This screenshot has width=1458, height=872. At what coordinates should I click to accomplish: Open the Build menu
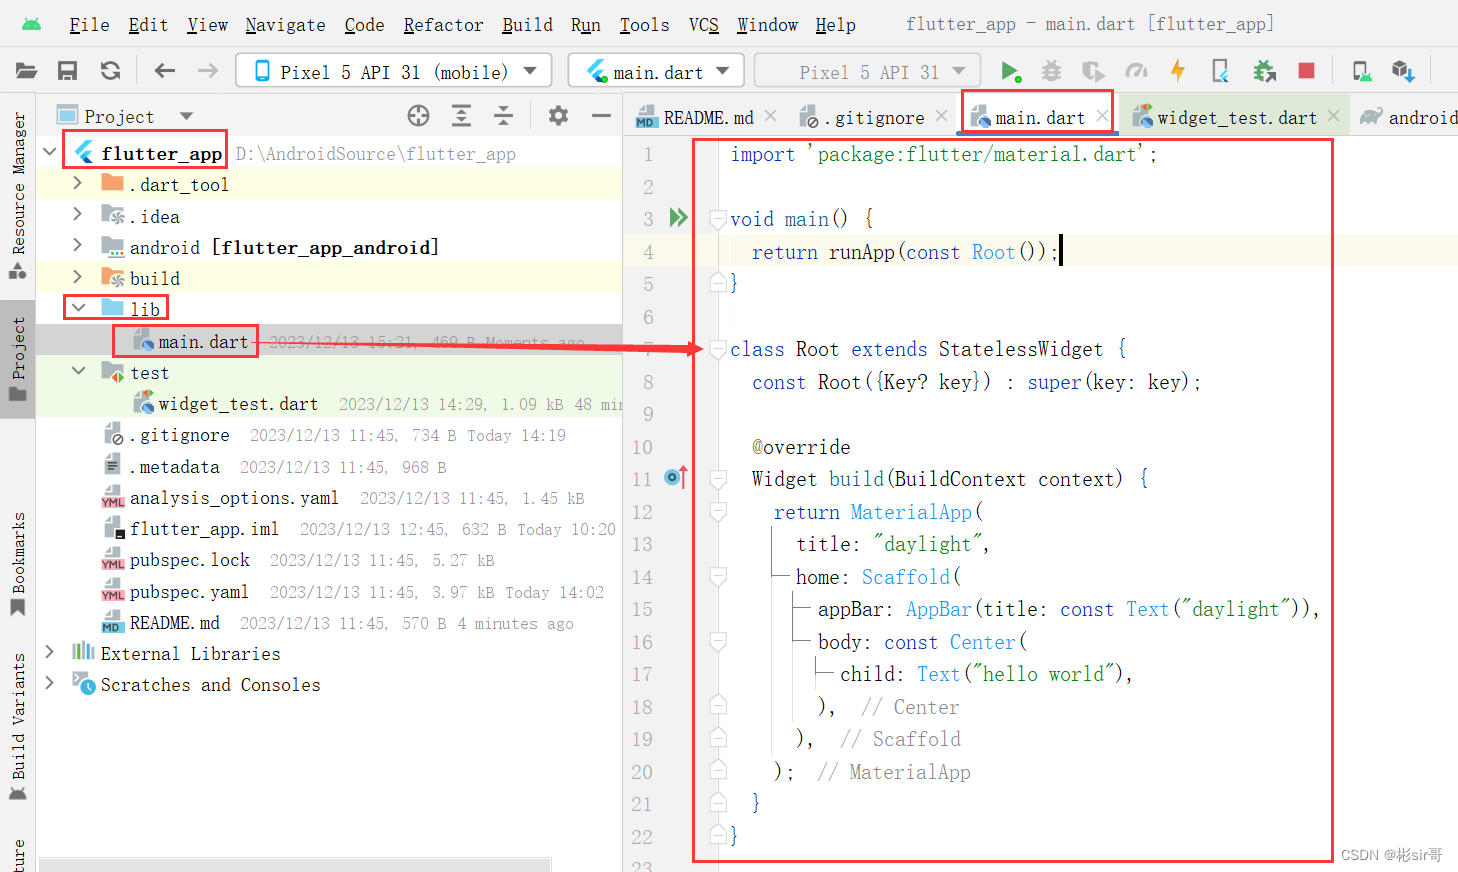point(527,25)
